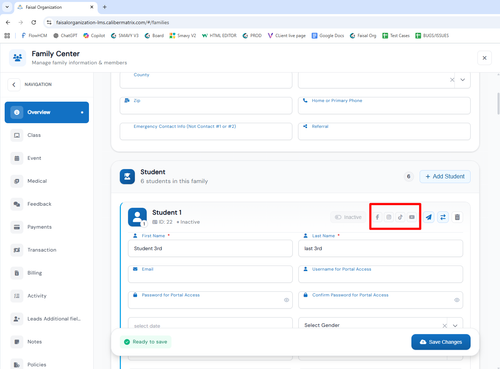Collapse the navigation sidebar with the back chevron
Screen dimensions: 500x369
14,85
